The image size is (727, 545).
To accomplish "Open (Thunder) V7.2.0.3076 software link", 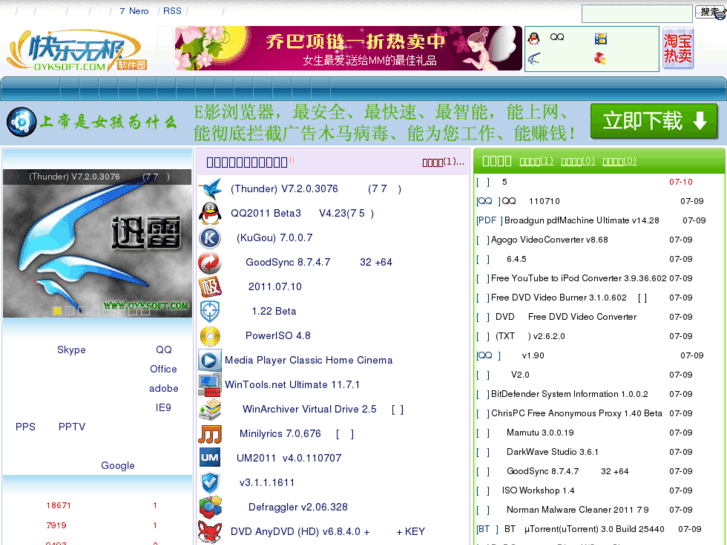I will pos(316,189).
